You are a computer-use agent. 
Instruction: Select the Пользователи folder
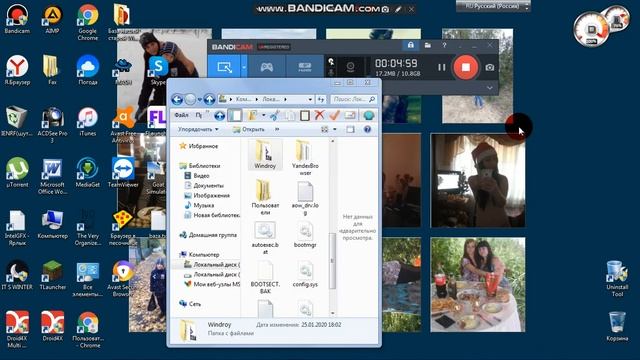click(x=265, y=197)
